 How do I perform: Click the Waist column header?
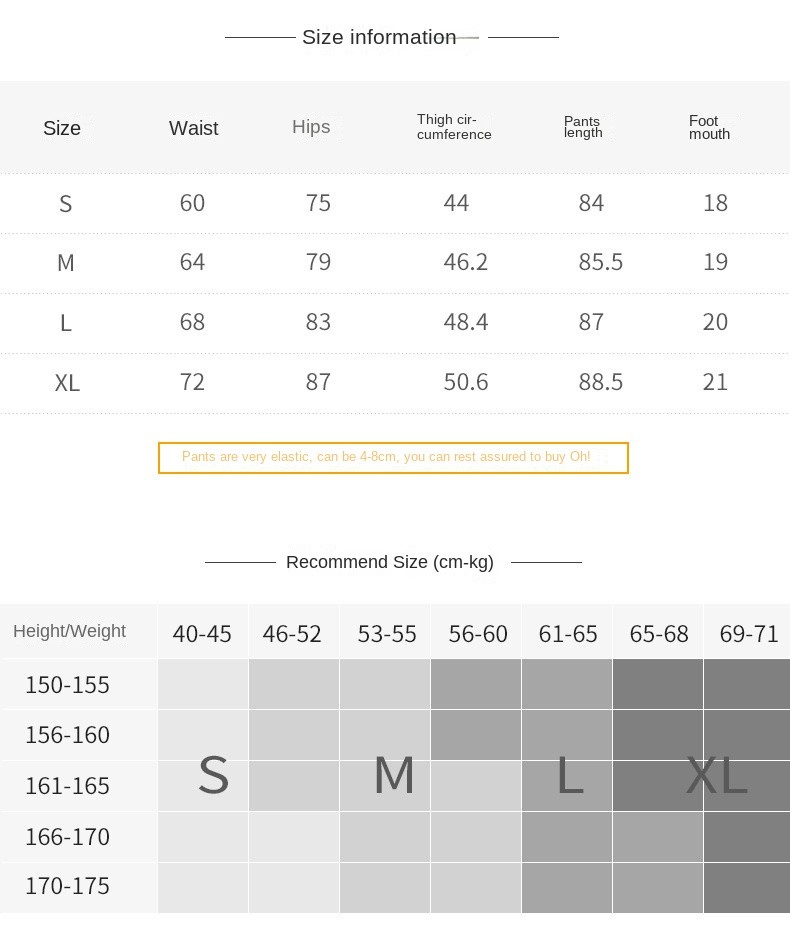[193, 128]
